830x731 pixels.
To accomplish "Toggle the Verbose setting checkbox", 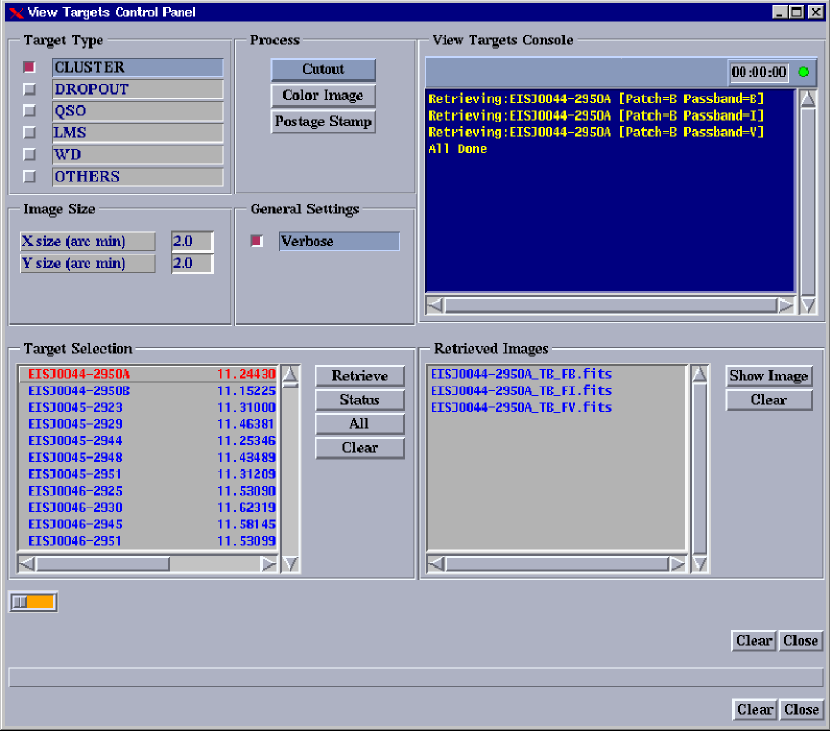I will pyautogui.click(x=257, y=241).
